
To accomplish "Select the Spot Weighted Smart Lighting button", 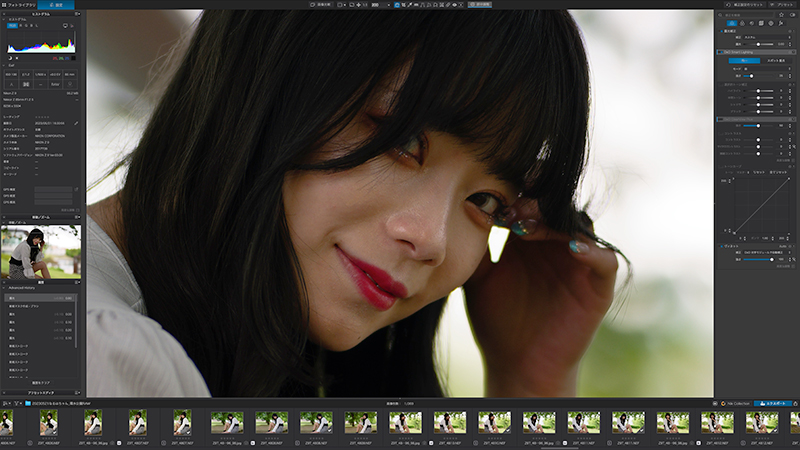I will click(777, 60).
